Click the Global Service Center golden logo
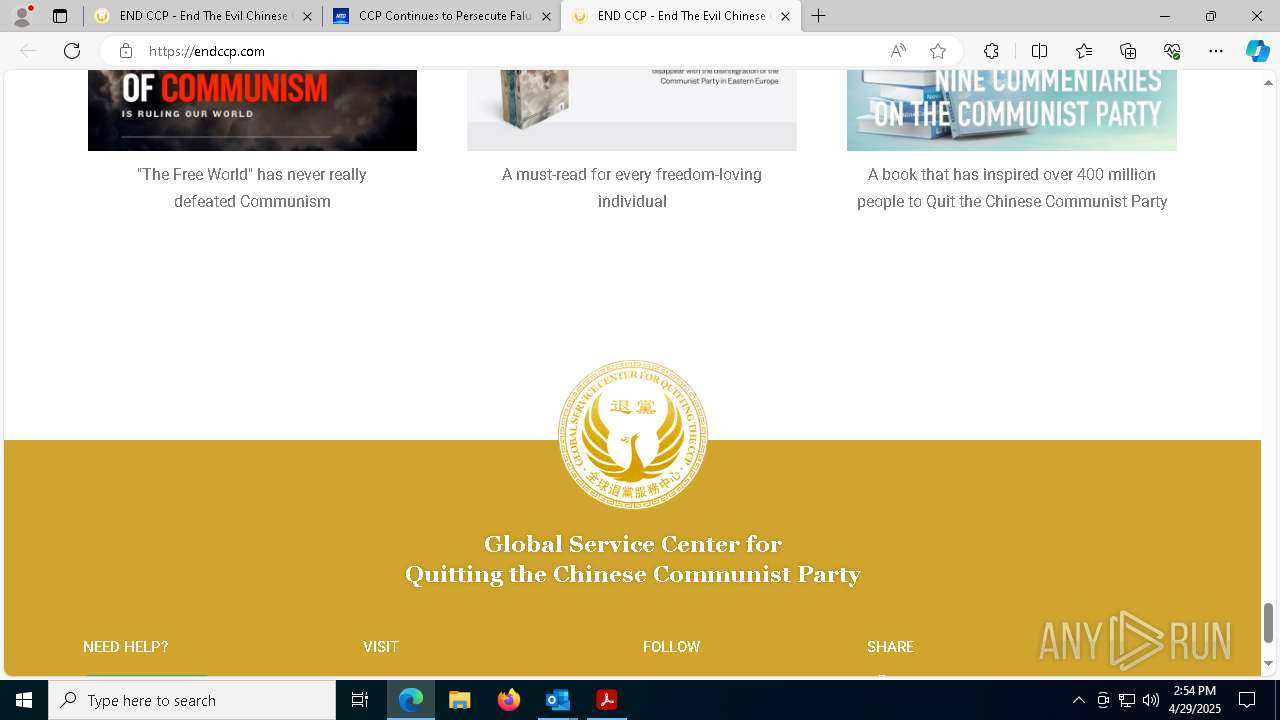 click(x=633, y=435)
